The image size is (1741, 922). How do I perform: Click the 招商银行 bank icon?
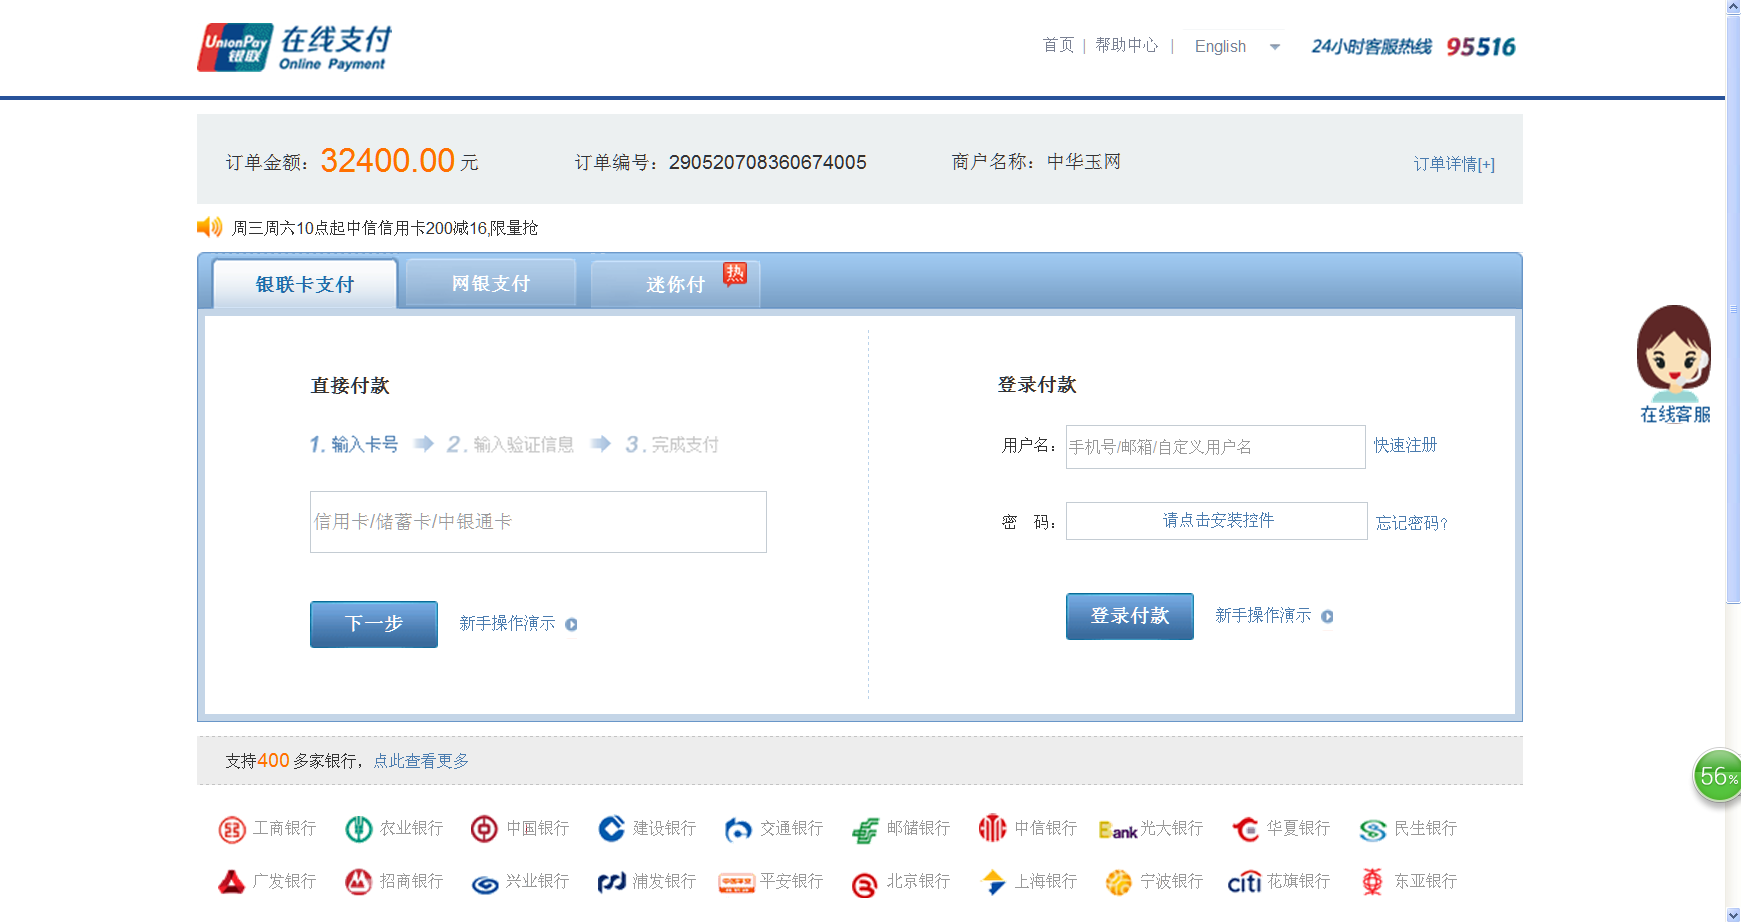click(359, 882)
